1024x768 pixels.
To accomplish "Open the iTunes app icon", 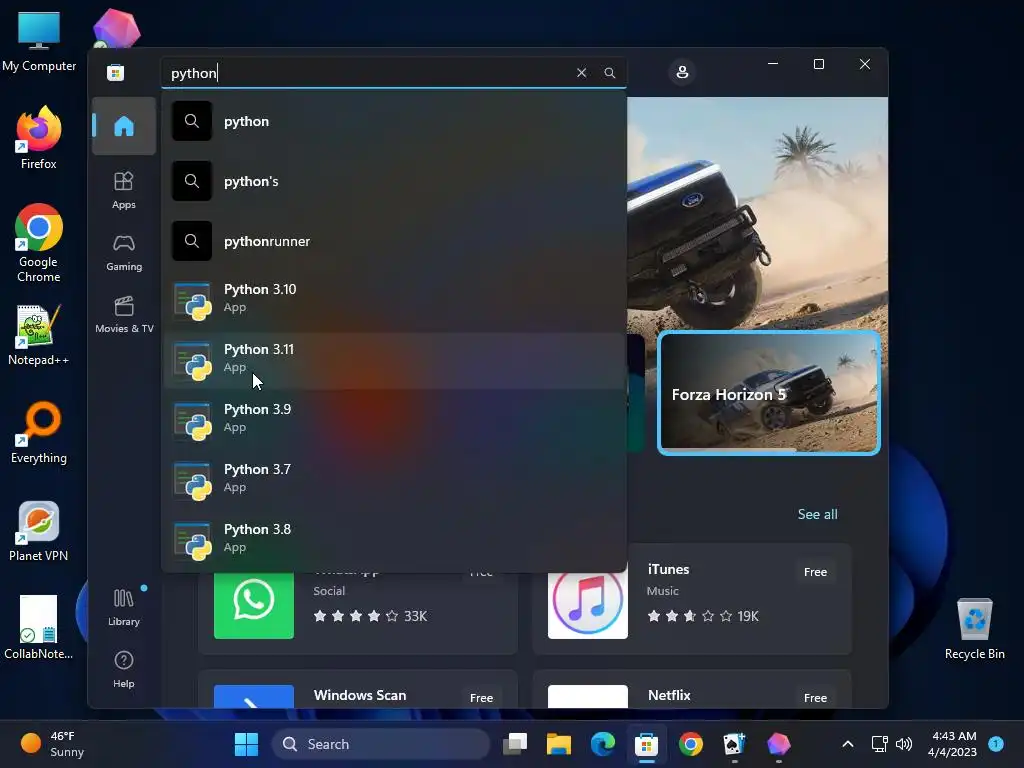I will (x=588, y=601).
